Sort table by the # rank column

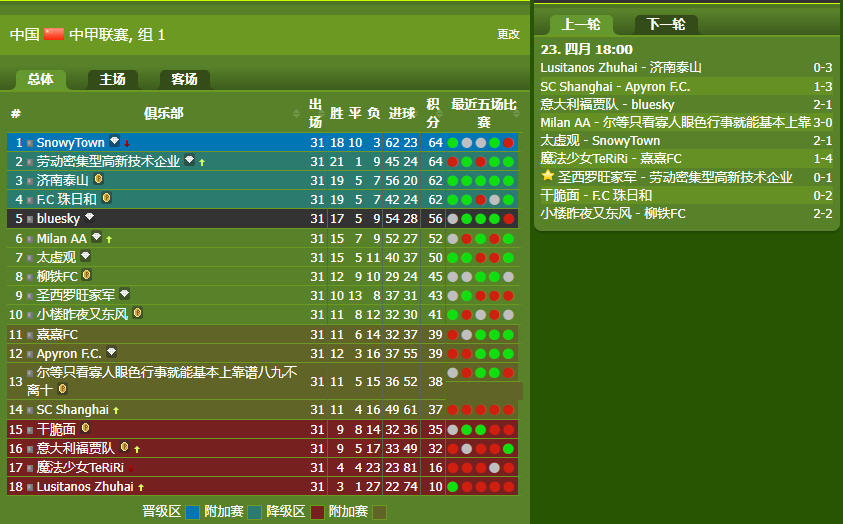pyautogui.click(x=15, y=113)
